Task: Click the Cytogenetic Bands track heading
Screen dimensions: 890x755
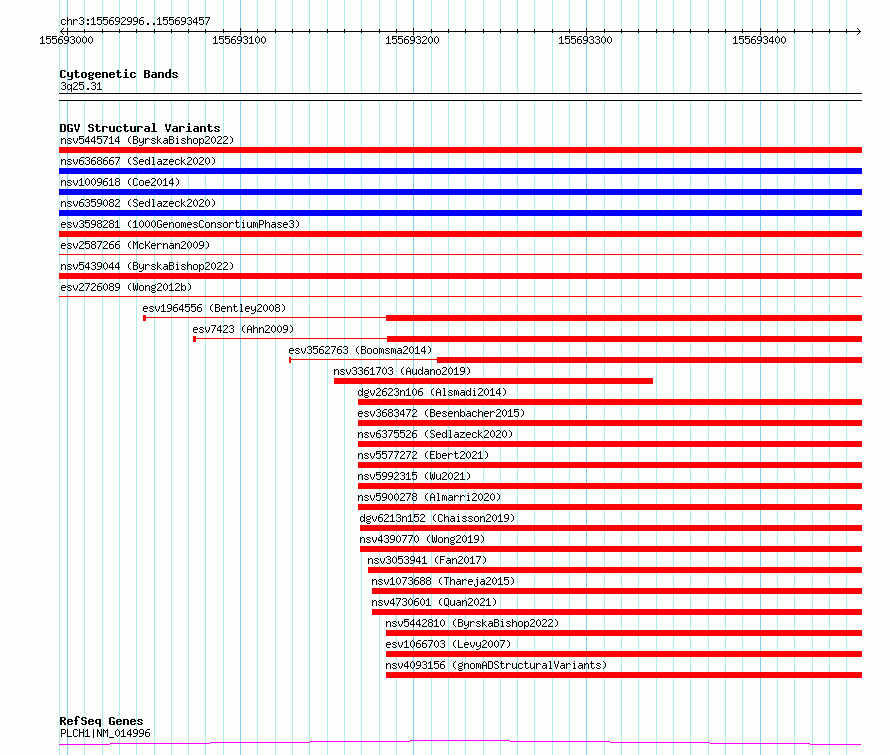Action: coord(119,74)
